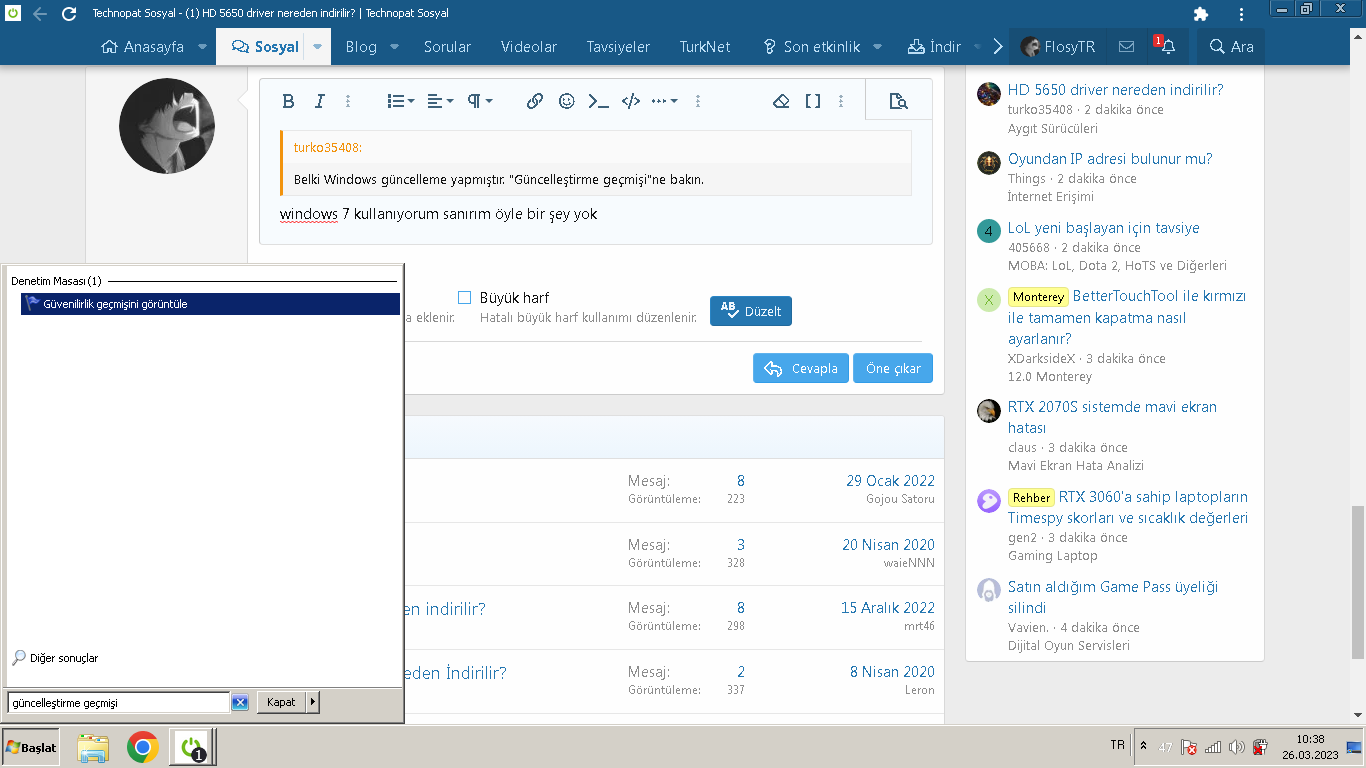This screenshot has height=768, width=1366.
Task: Click the '29 Ocak 2022' date link
Action: coord(890,481)
